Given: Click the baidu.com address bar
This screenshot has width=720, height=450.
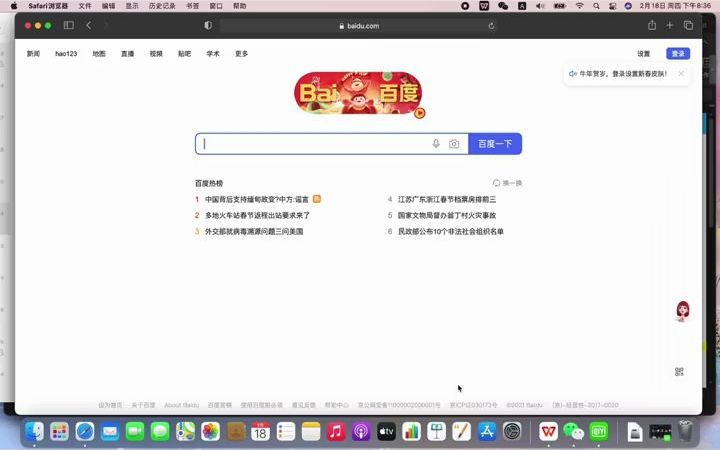Looking at the screenshot, I should 359,26.
